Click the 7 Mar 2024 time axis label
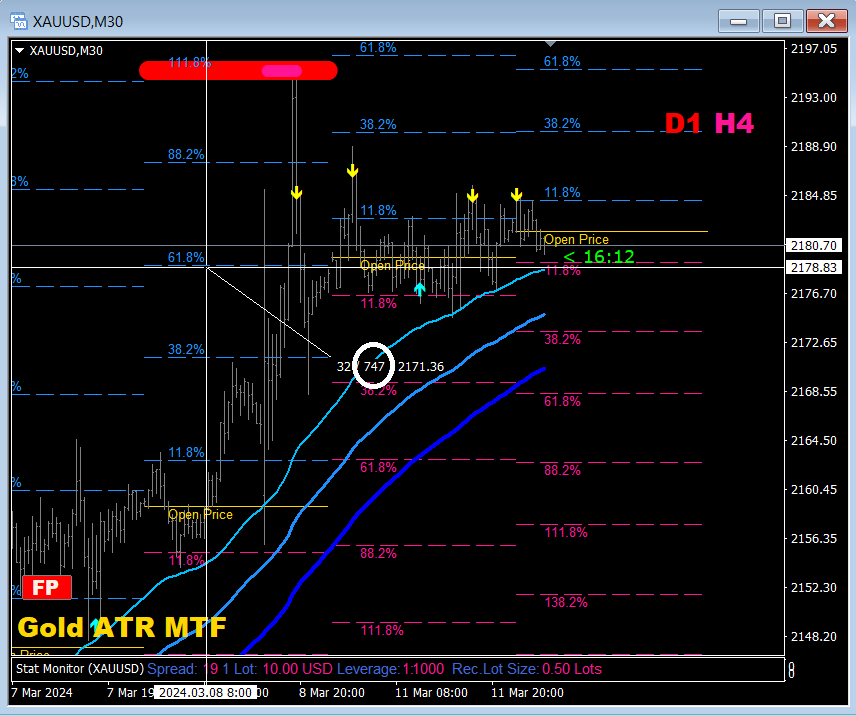 pos(41,693)
